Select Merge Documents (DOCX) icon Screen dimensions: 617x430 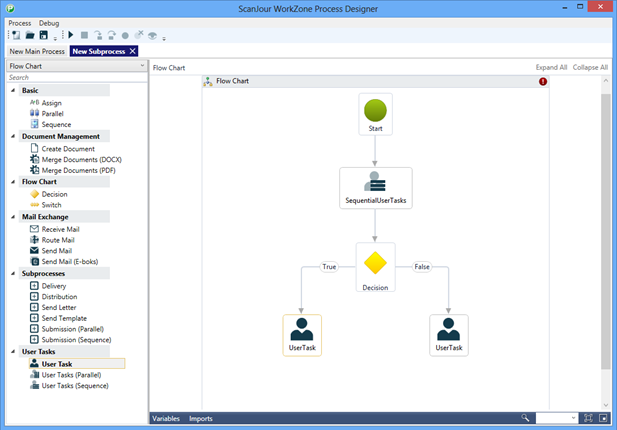35,159
